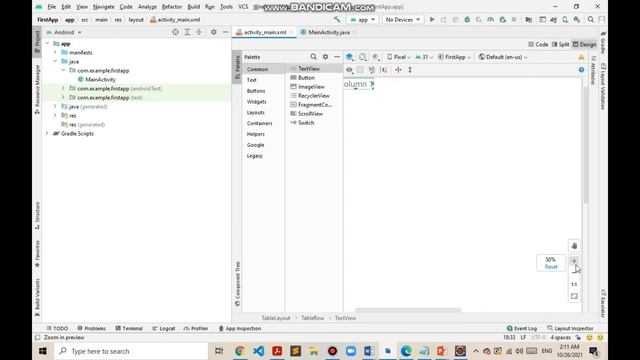
Task: Hide the Project panel with minus icon
Action: pos(225,32)
